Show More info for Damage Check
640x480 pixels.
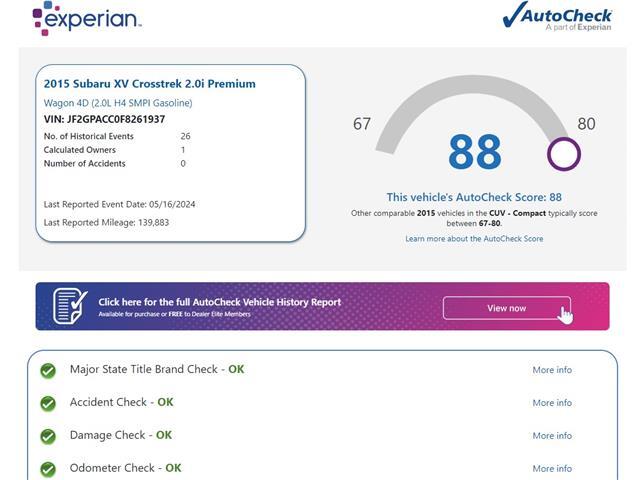pos(552,436)
